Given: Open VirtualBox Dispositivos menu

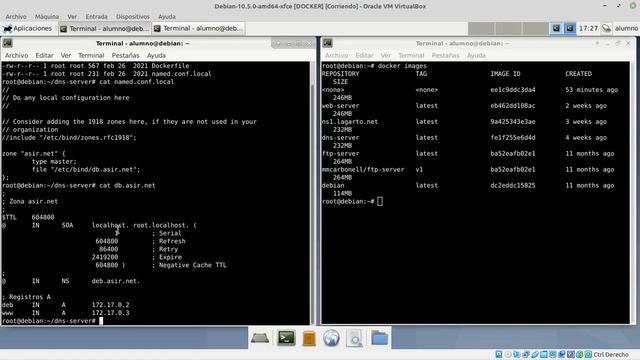Looking at the screenshot, I should click(x=133, y=17).
